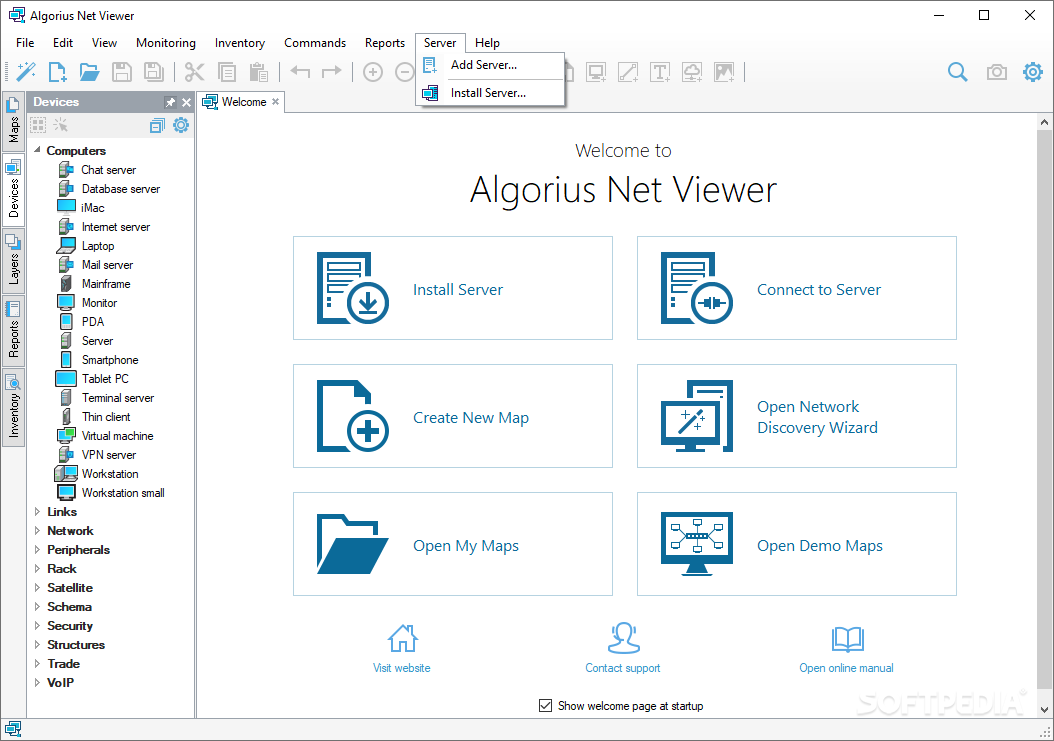Image resolution: width=1054 pixels, height=741 pixels.
Task: Click the Search magnifier icon
Action: 957,71
